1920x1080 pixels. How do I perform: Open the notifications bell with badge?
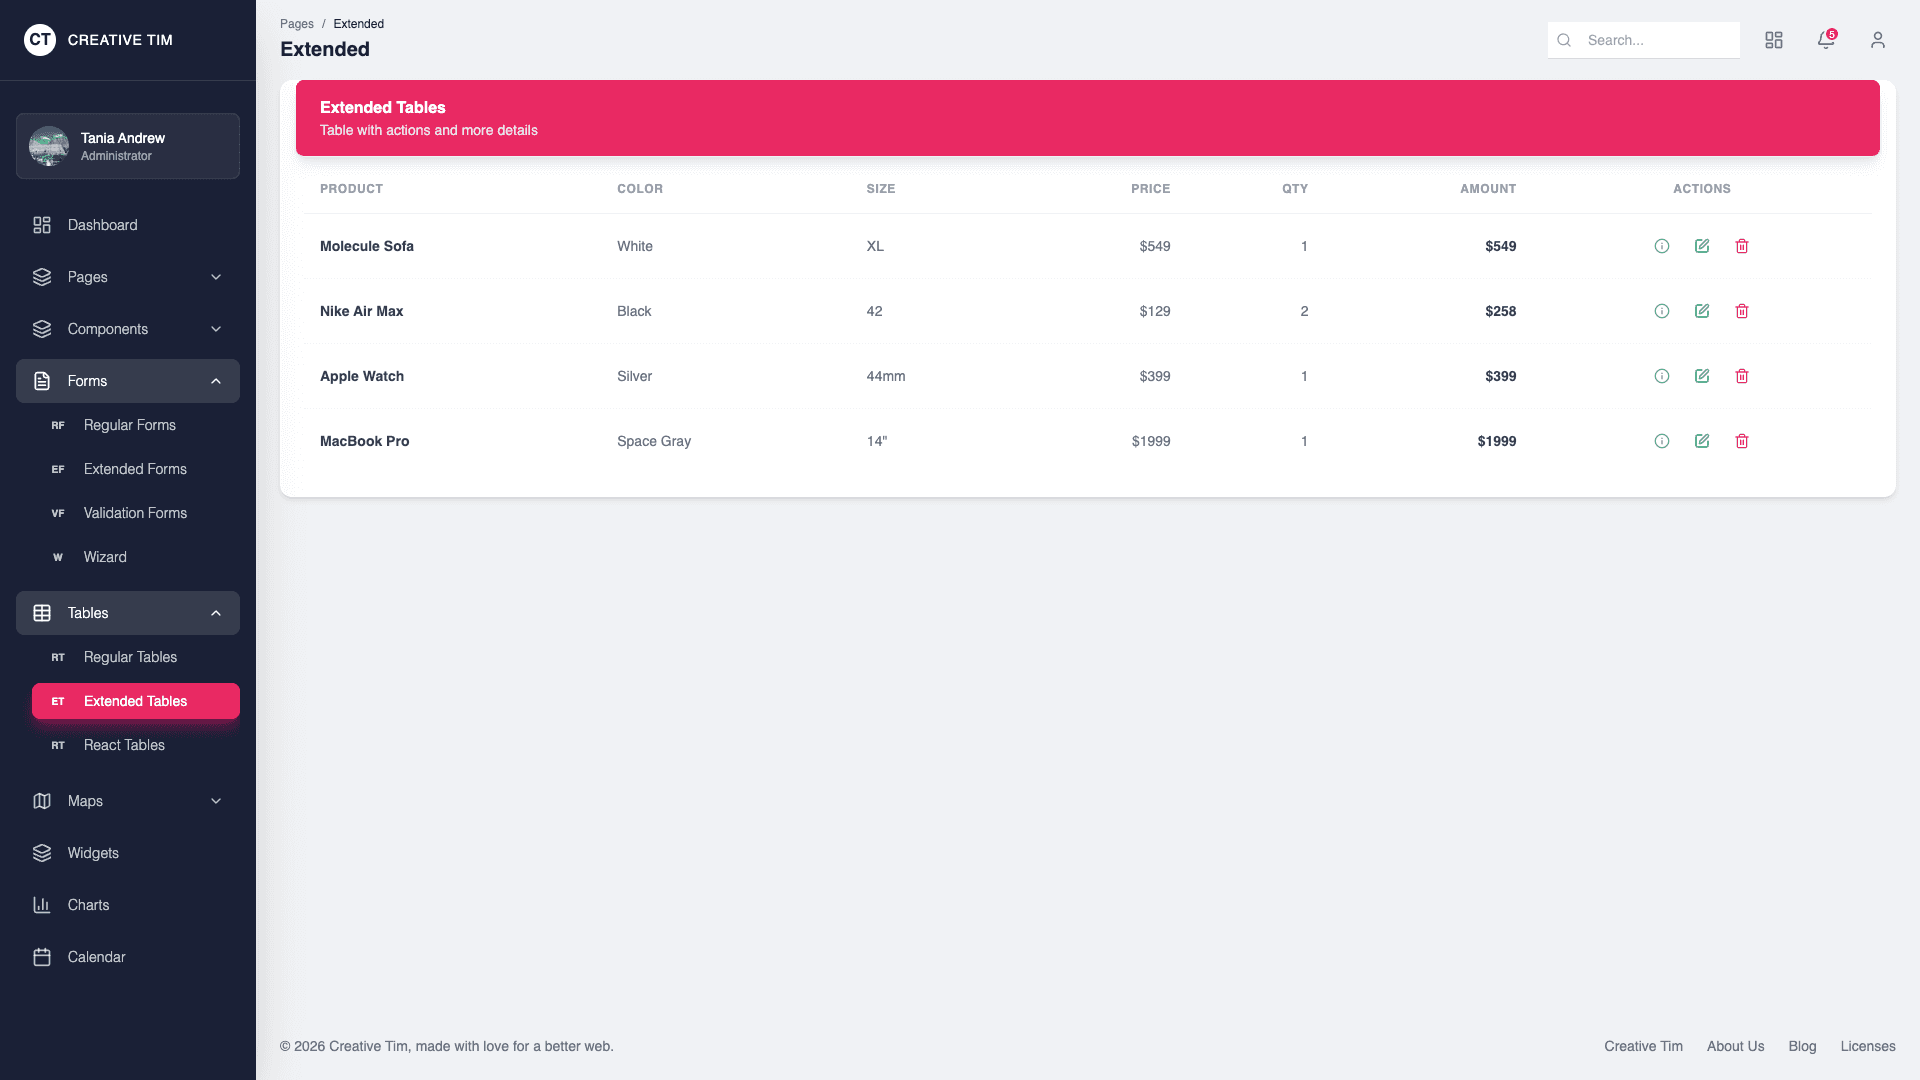click(x=1826, y=40)
